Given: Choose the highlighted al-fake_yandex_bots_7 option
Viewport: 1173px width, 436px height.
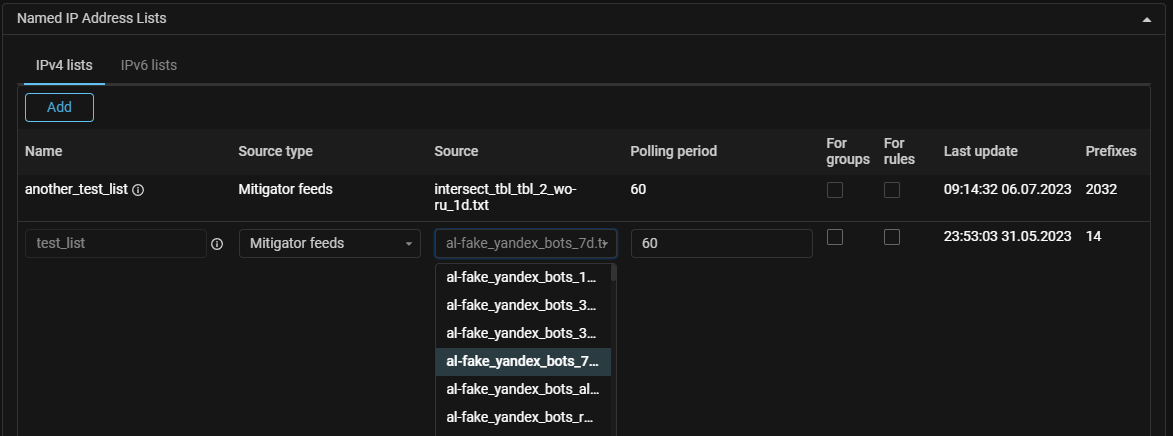Looking at the screenshot, I should pyautogui.click(x=522, y=361).
